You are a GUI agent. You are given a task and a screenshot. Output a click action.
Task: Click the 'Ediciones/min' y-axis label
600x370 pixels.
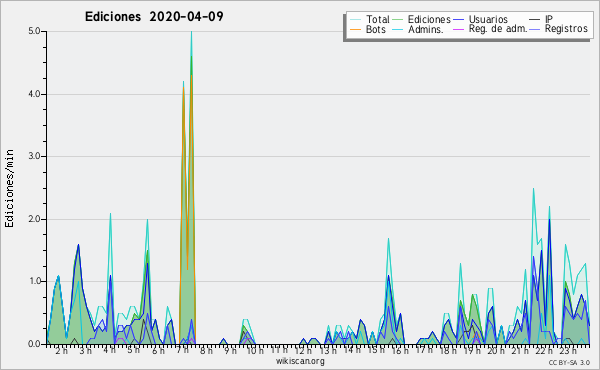tap(9, 188)
